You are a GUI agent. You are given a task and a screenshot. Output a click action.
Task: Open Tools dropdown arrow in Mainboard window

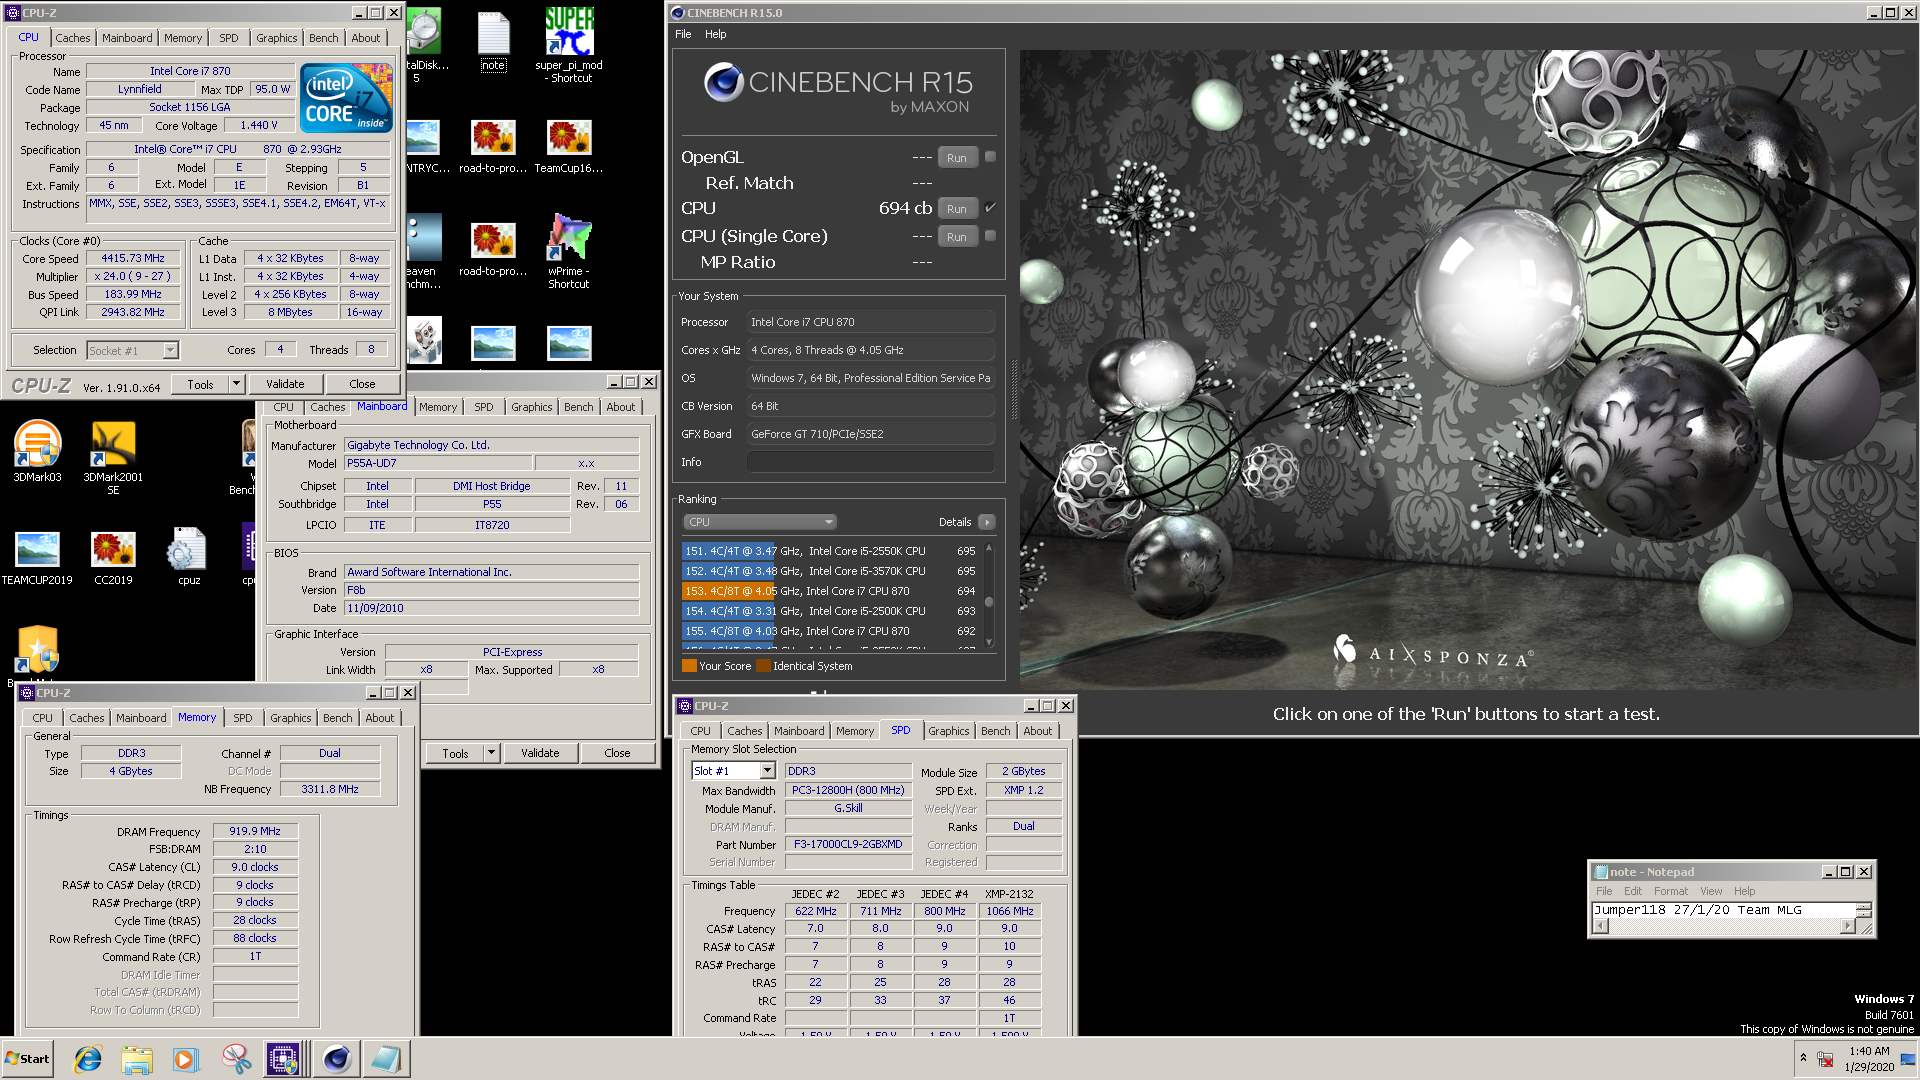point(491,753)
